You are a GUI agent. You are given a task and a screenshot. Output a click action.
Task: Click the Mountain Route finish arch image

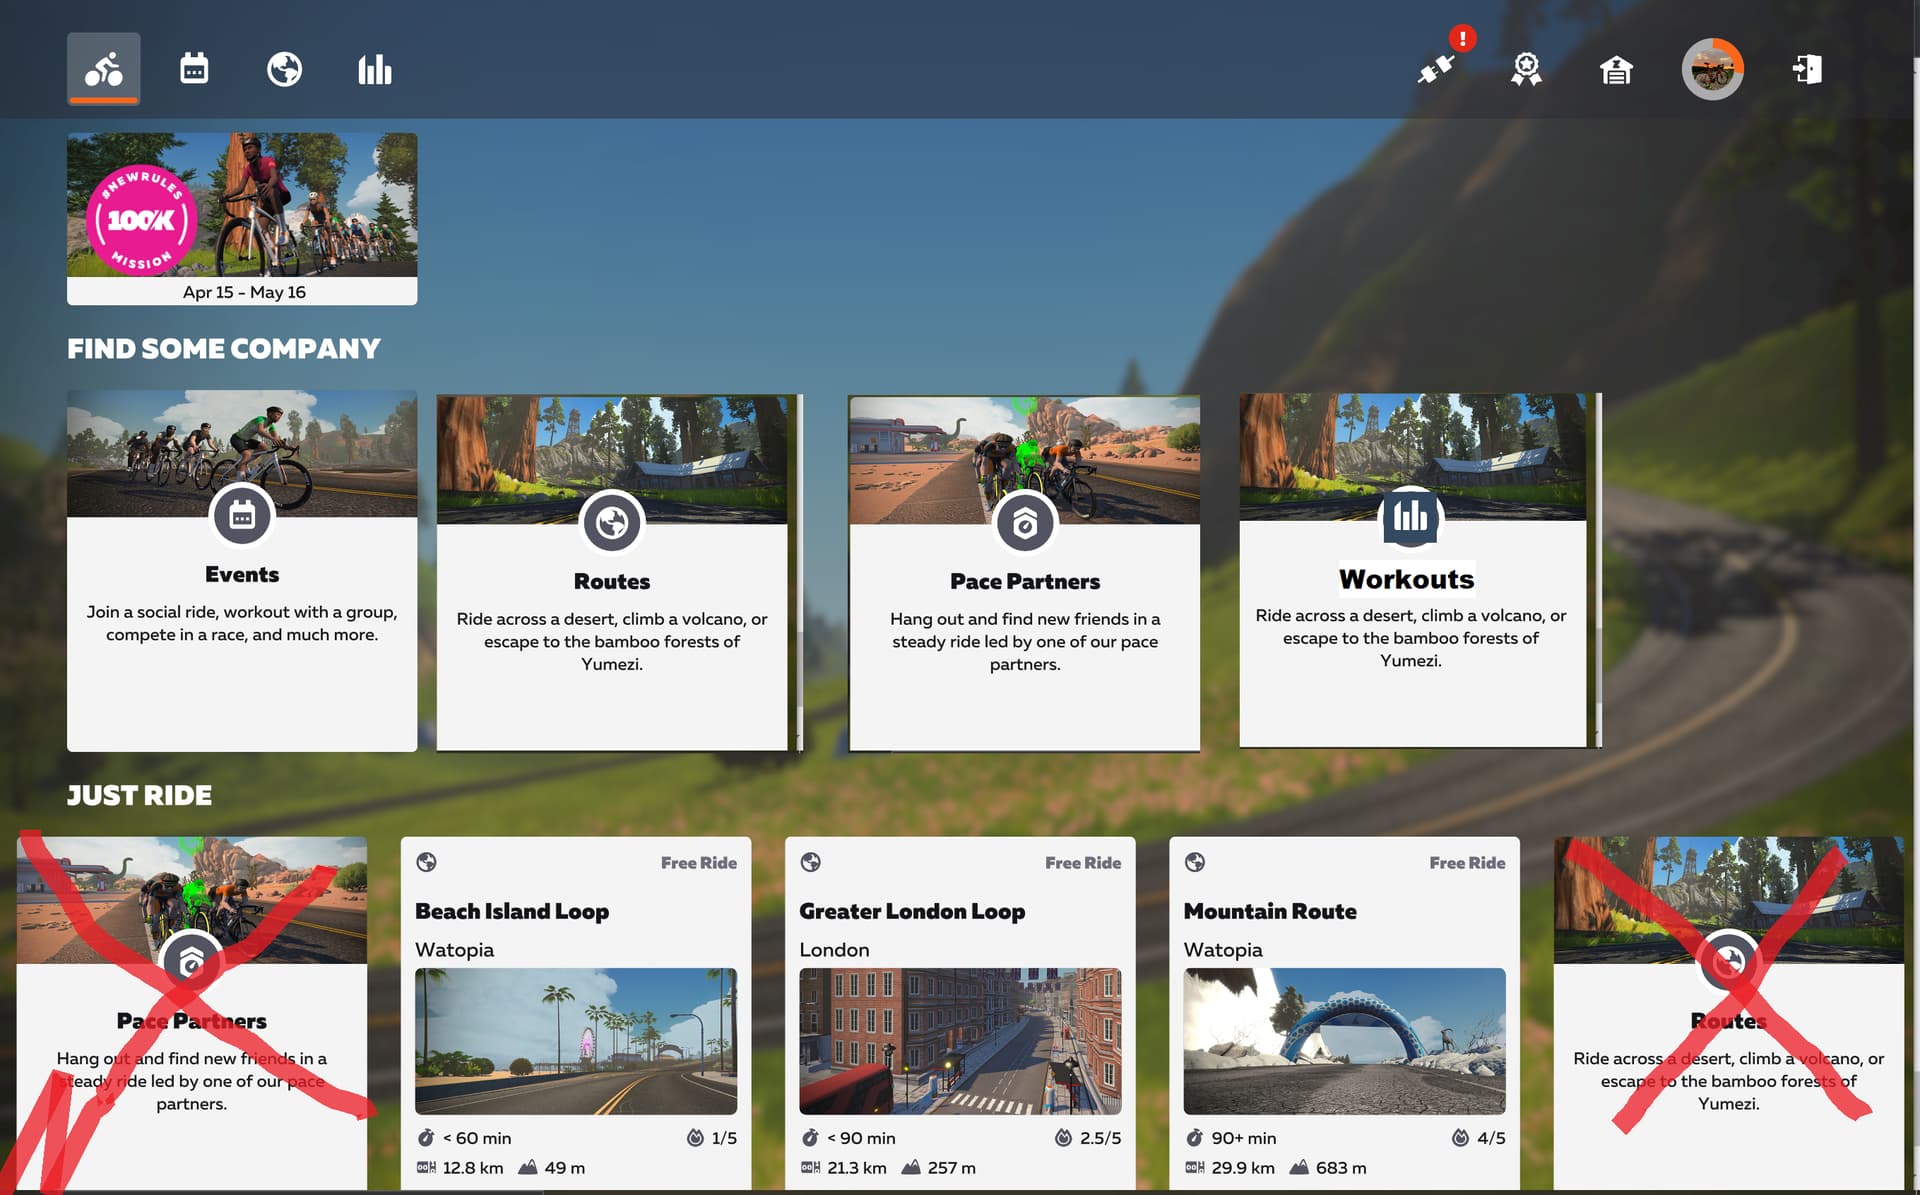(x=1344, y=1041)
